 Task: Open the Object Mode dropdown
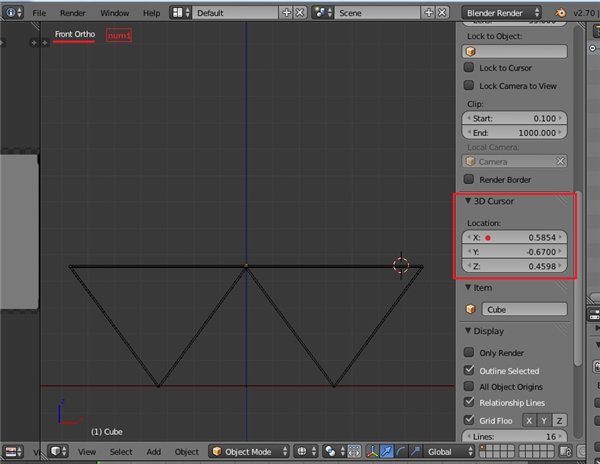(x=249, y=452)
